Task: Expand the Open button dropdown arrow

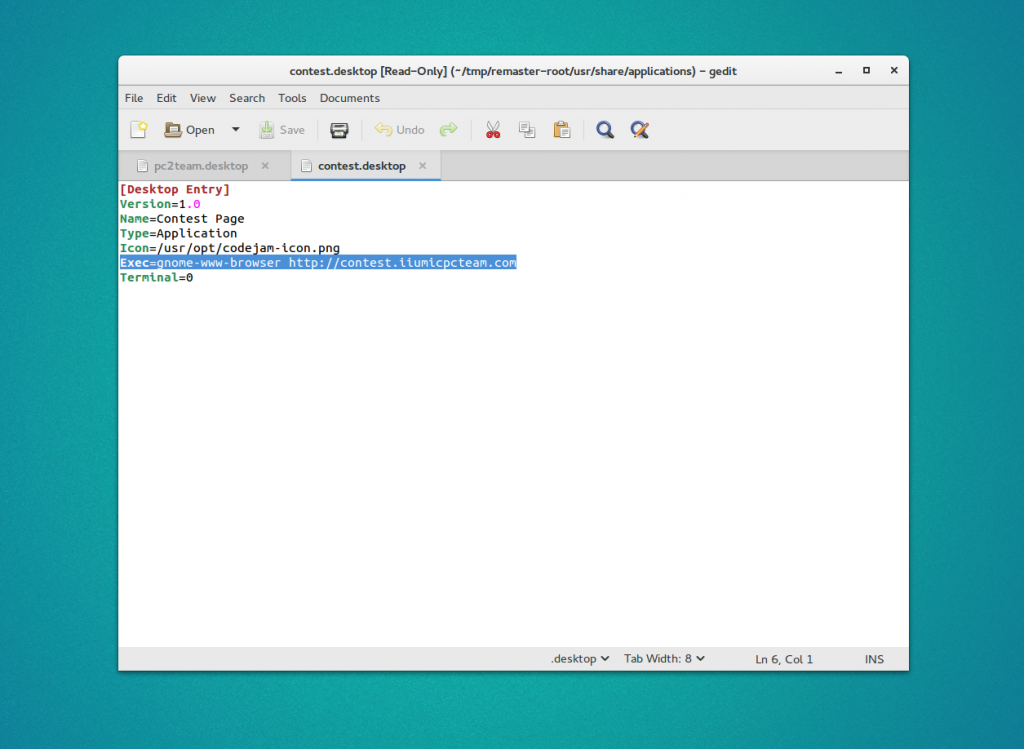Action: (x=236, y=129)
